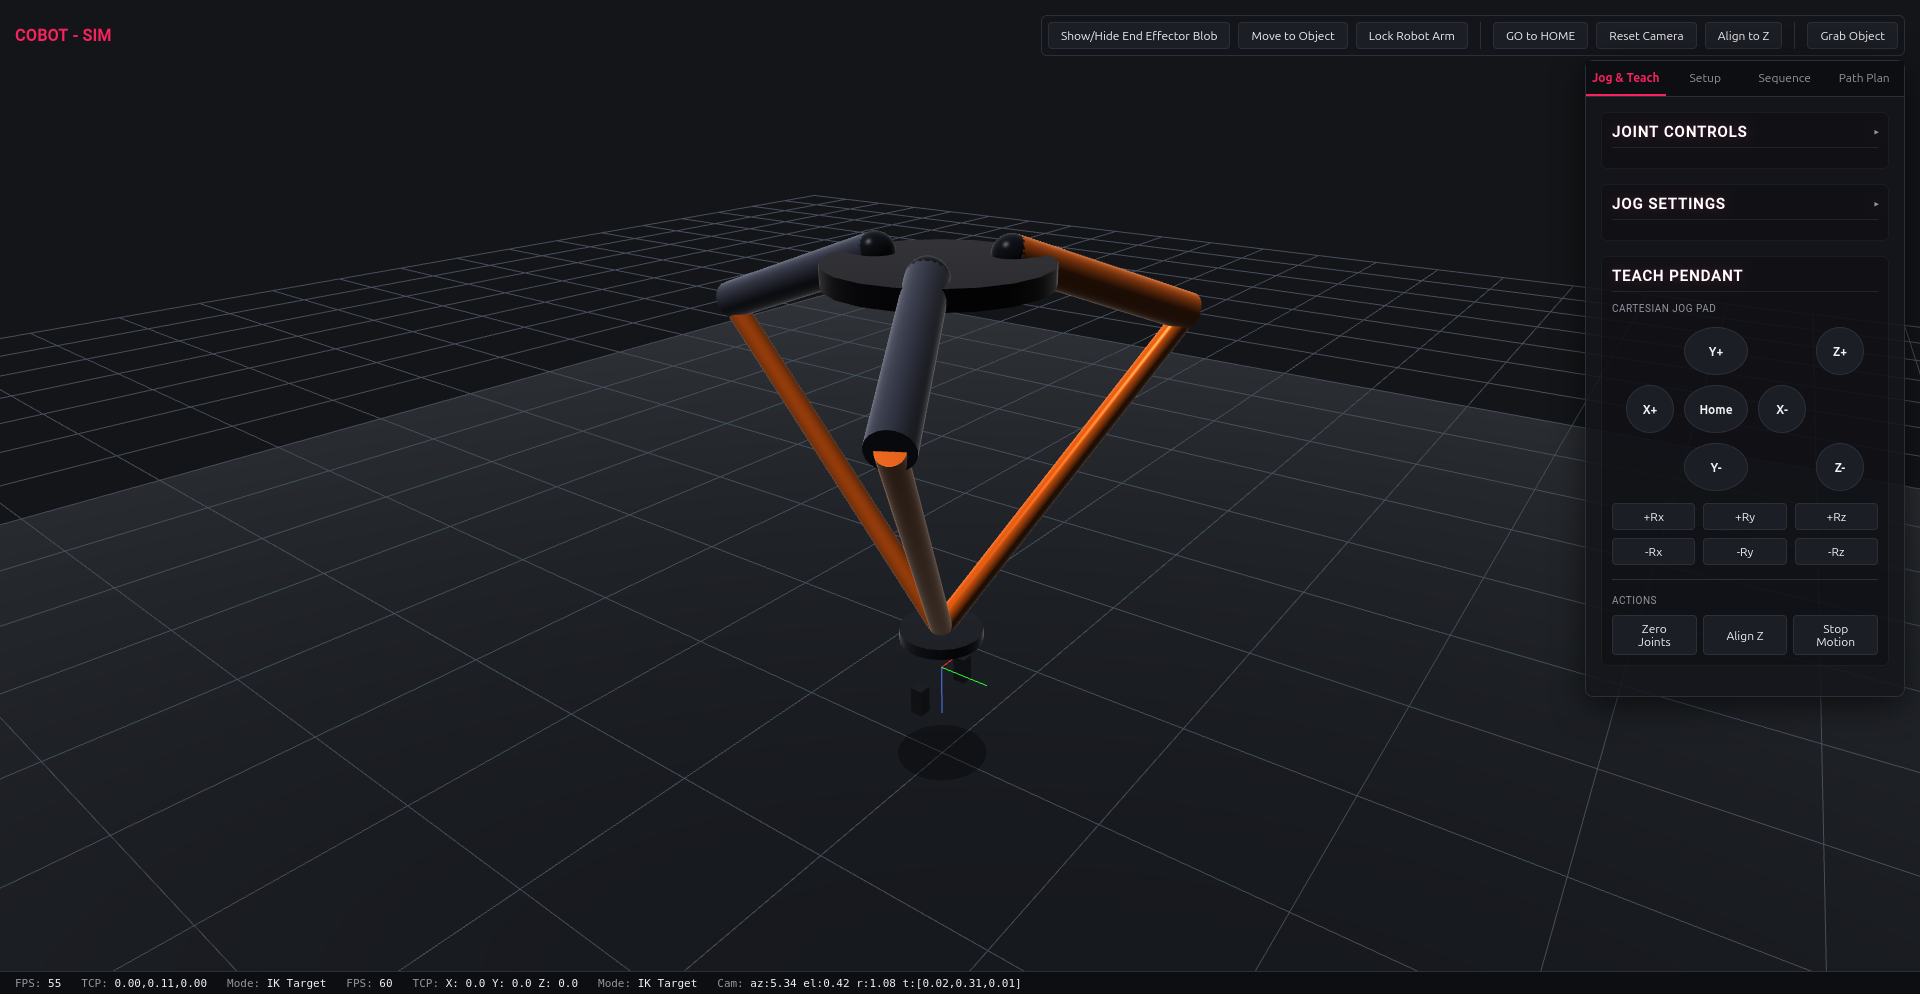Jog in Y+ direction
The image size is (1920, 994).
tap(1715, 351)
